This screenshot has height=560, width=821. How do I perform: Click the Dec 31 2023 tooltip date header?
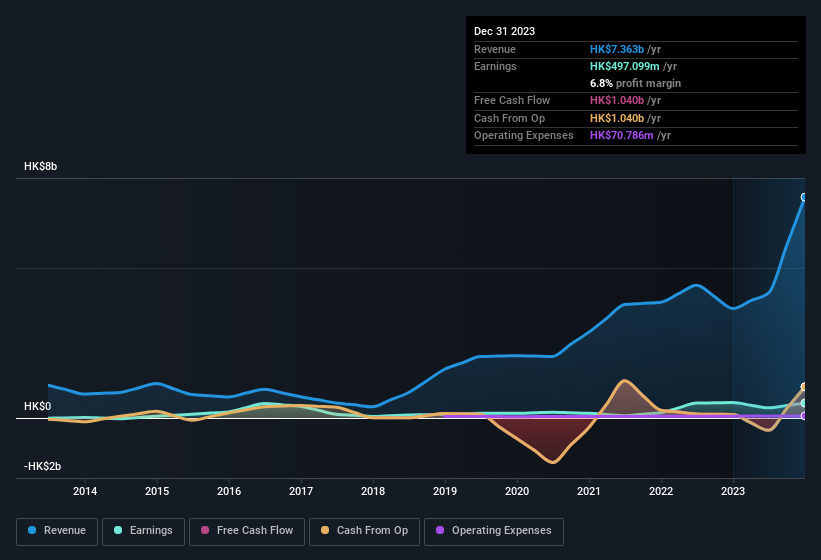504,31
